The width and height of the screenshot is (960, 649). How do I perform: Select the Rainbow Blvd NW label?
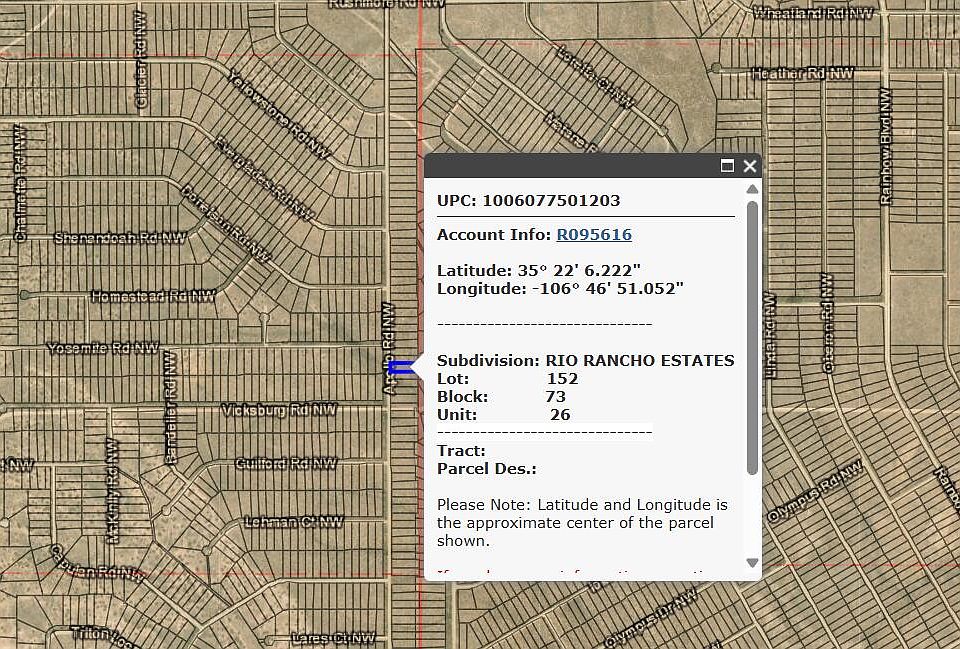[885, 146]
